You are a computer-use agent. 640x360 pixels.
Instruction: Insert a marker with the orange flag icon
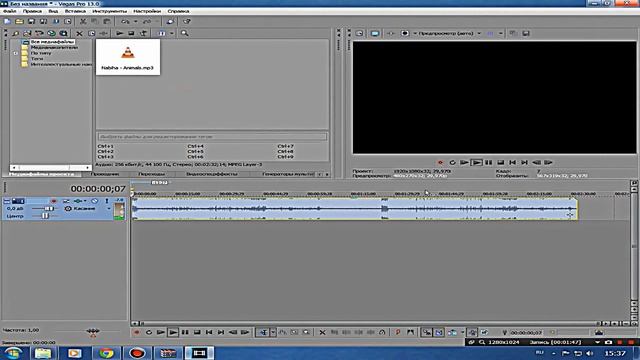[x=398, y=332]
